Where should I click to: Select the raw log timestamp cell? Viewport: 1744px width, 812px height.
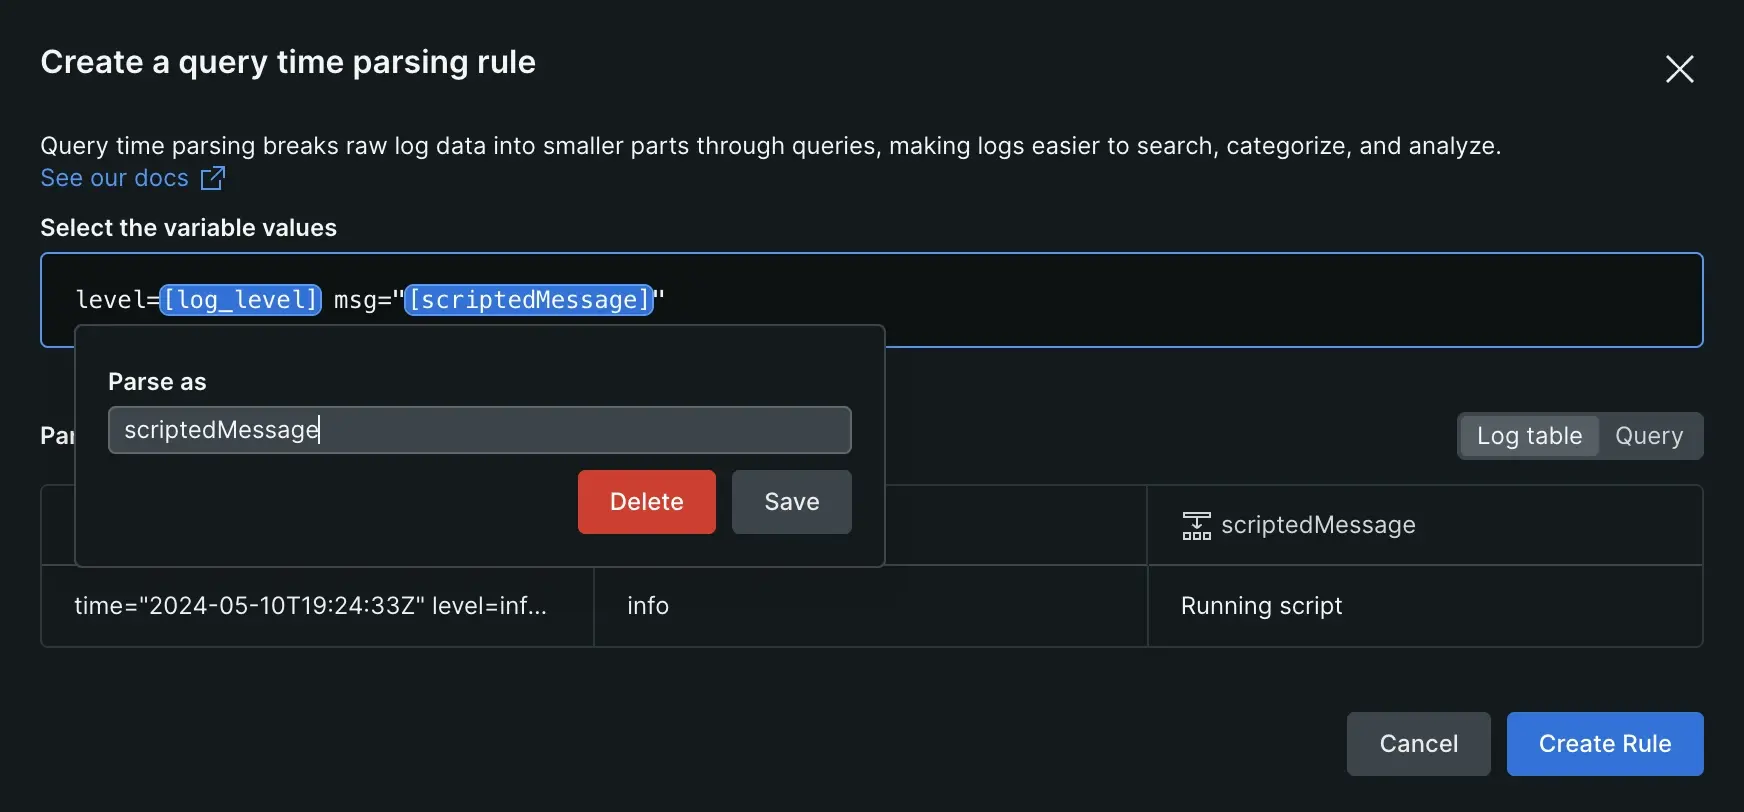point(310,606)
